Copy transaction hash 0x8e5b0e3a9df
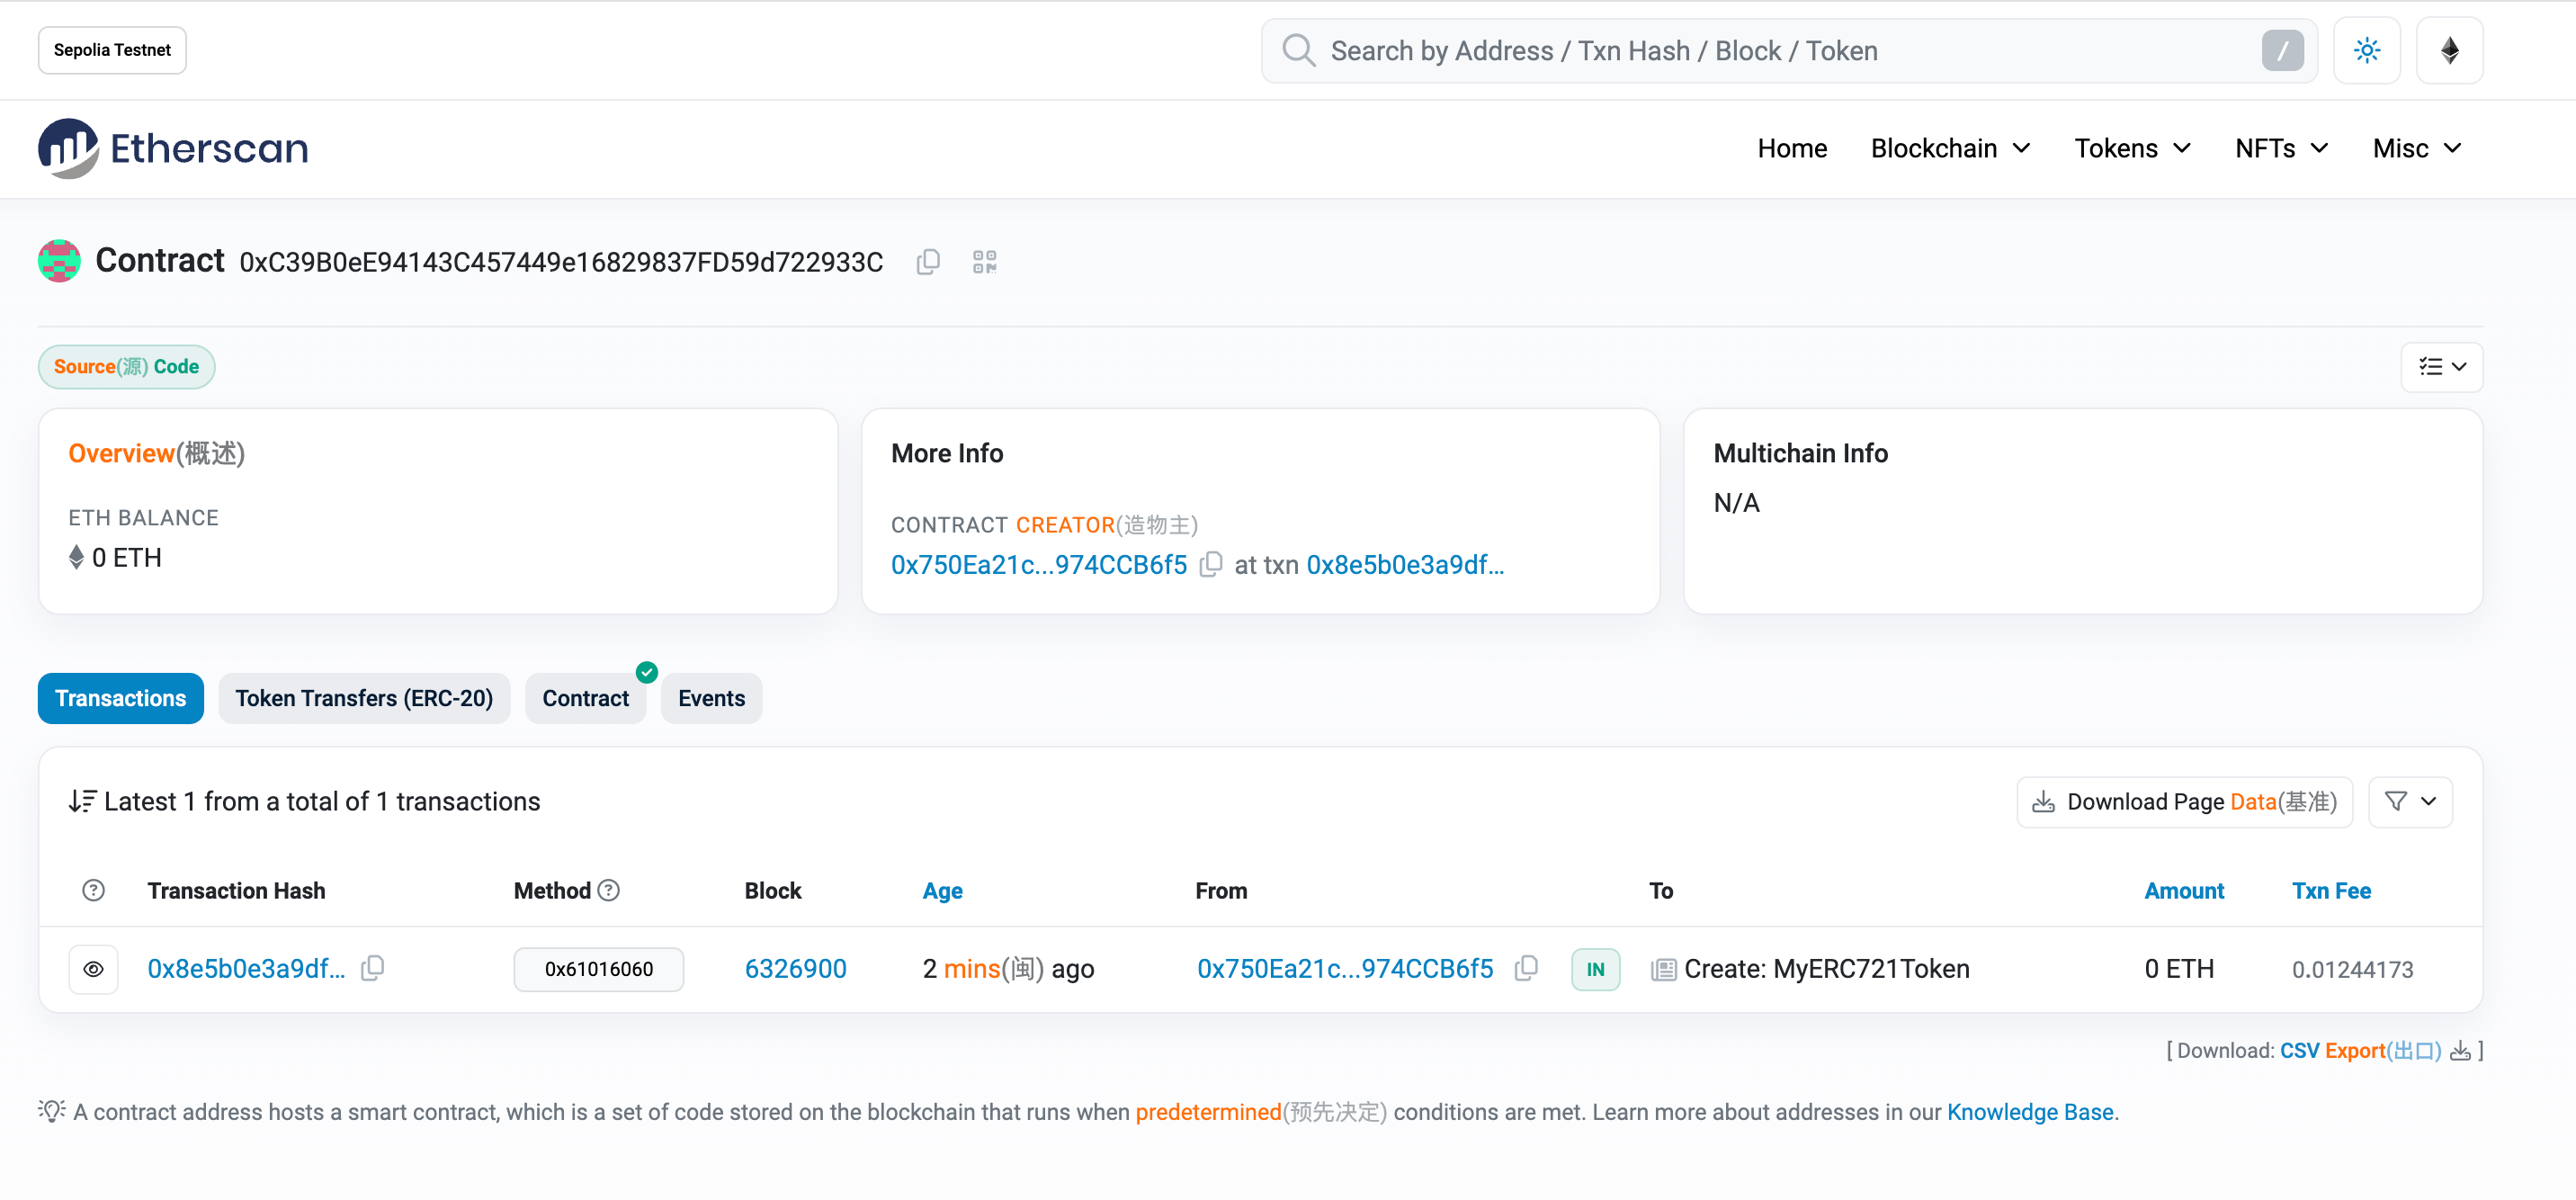This screenshot has height=1200, width=2576. [372, 968]
